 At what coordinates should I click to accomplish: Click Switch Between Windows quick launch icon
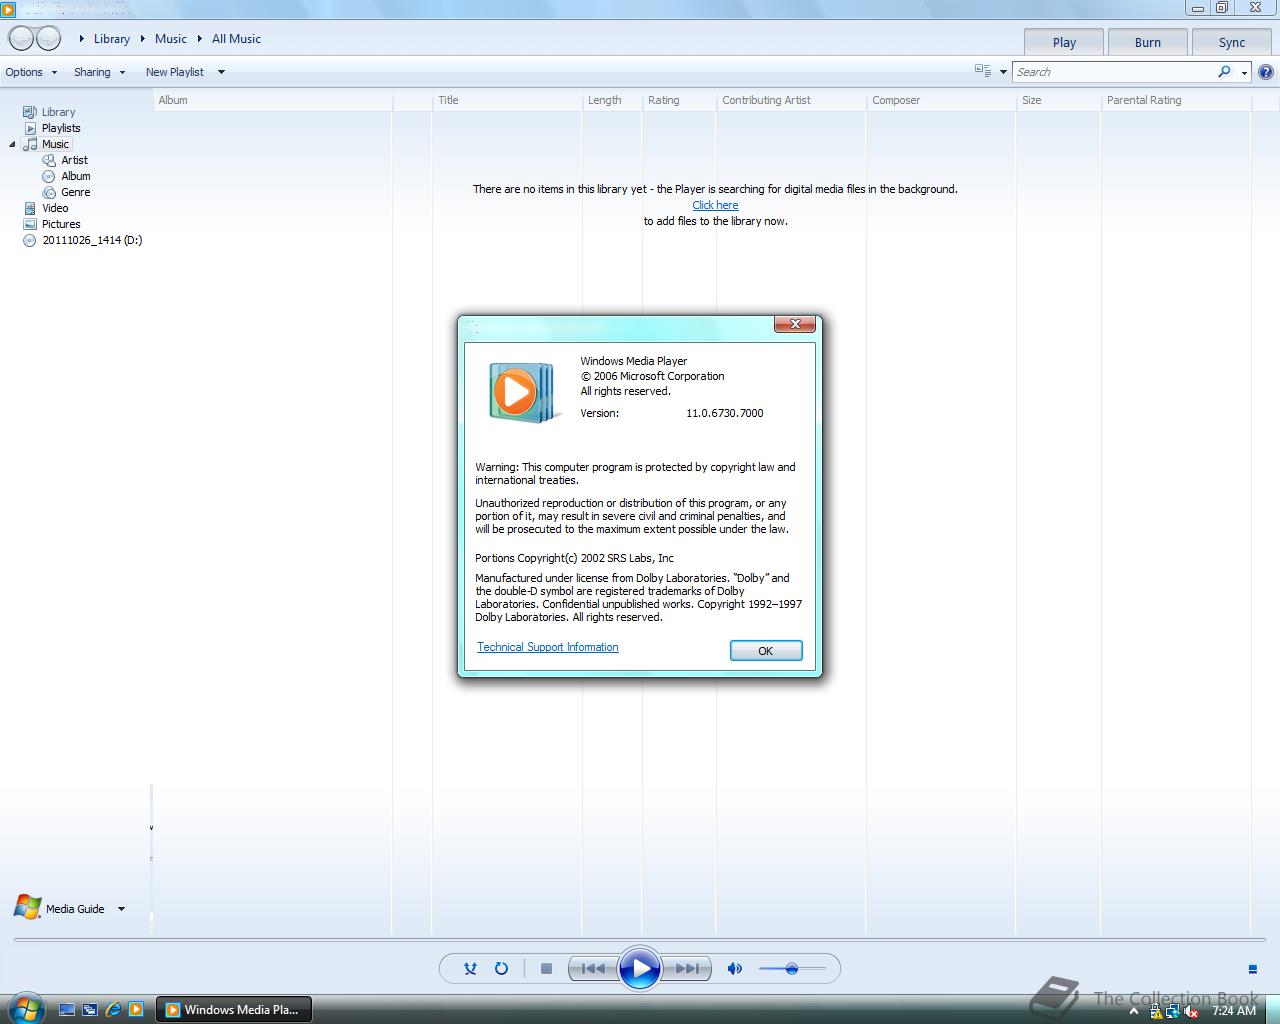tap(90, 1010)
